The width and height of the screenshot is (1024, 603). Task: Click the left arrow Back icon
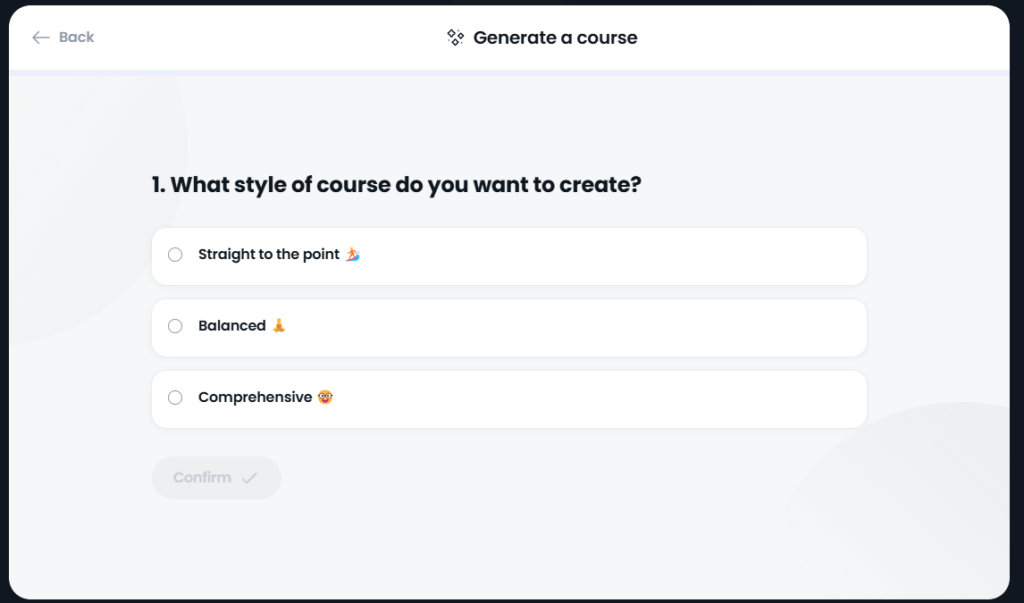click(40, 37)
